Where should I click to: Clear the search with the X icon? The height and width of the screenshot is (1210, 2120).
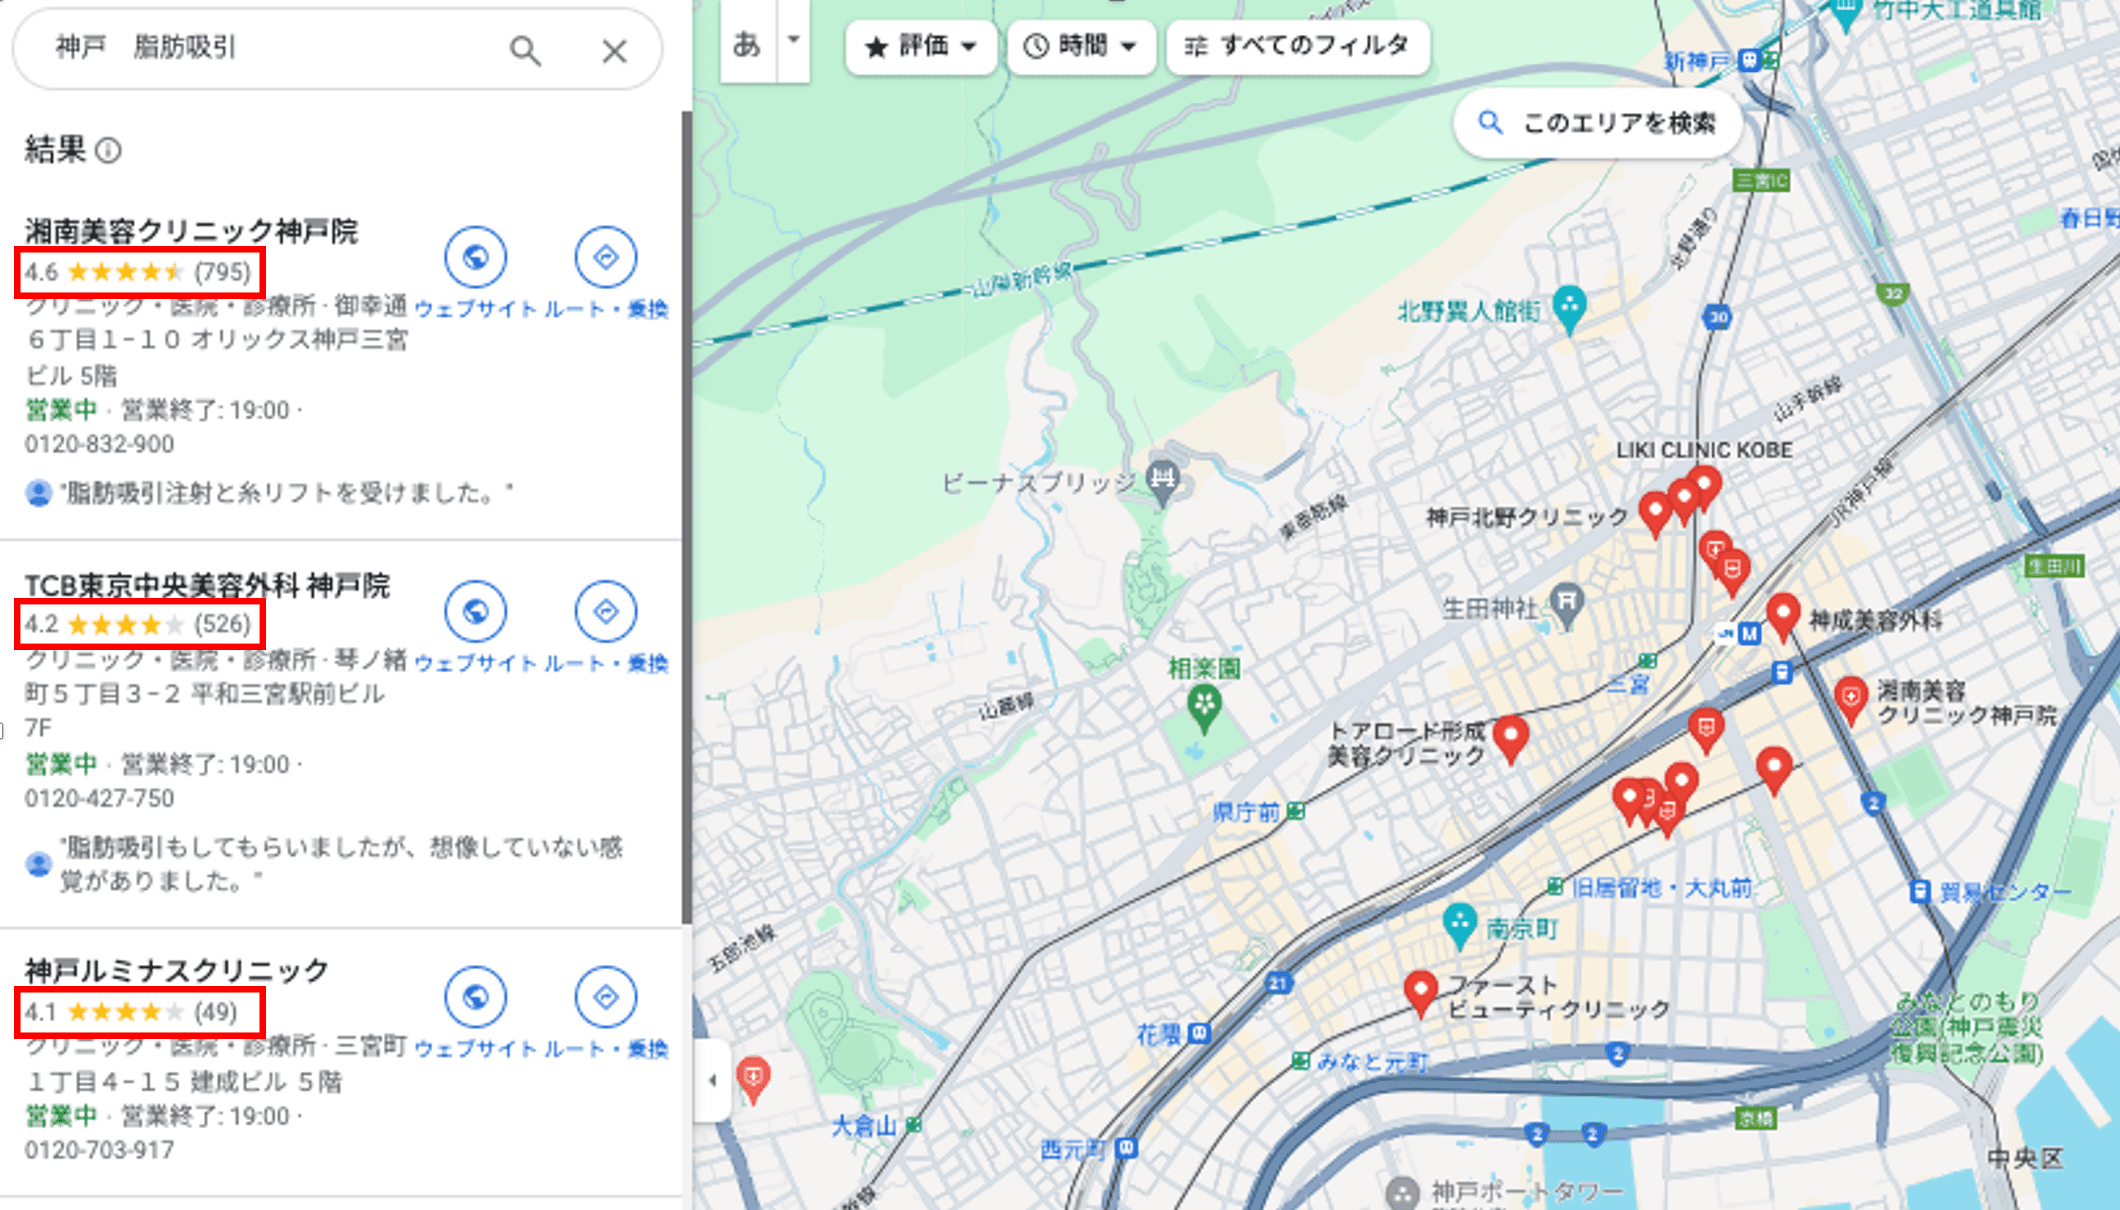[x=614, y=51]
